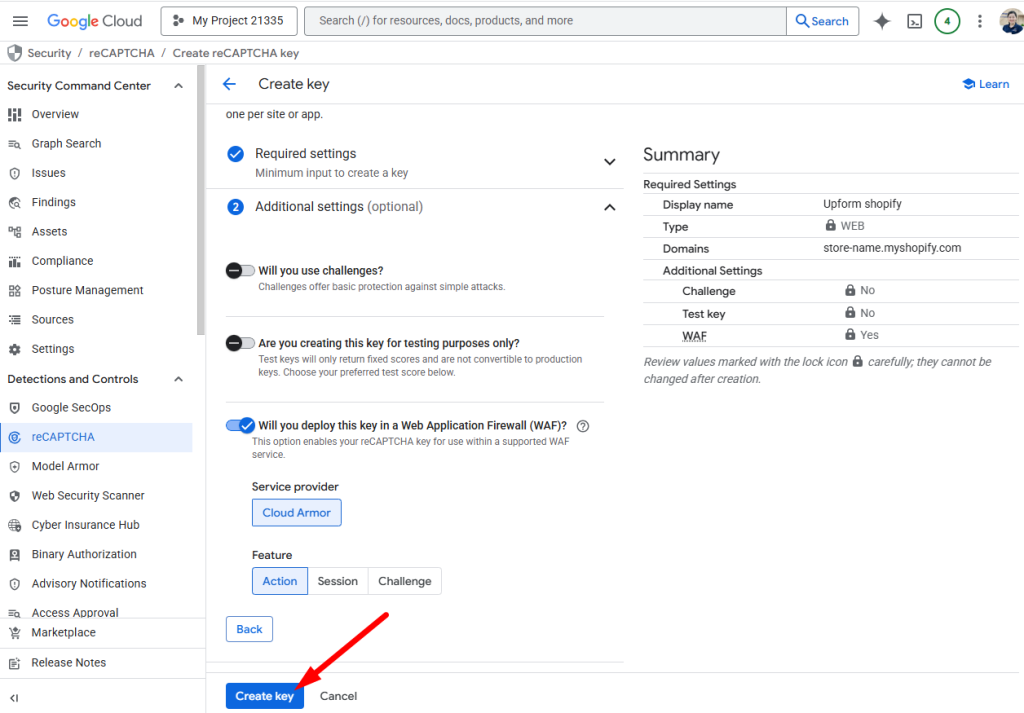Disable the Web Application Firewall toggle

[240, 426]
